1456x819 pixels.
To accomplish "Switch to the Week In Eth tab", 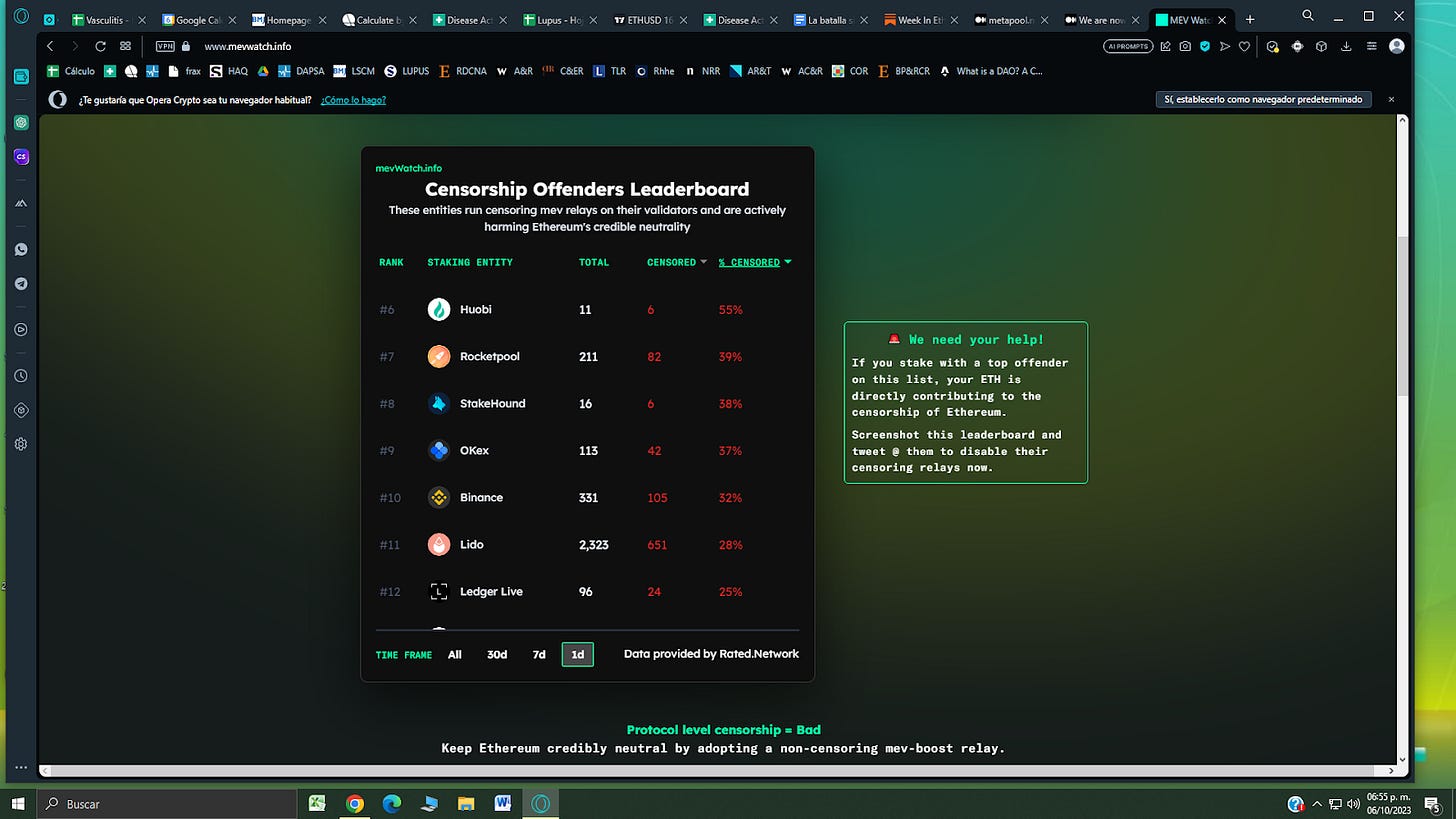I will pos(919,20).
